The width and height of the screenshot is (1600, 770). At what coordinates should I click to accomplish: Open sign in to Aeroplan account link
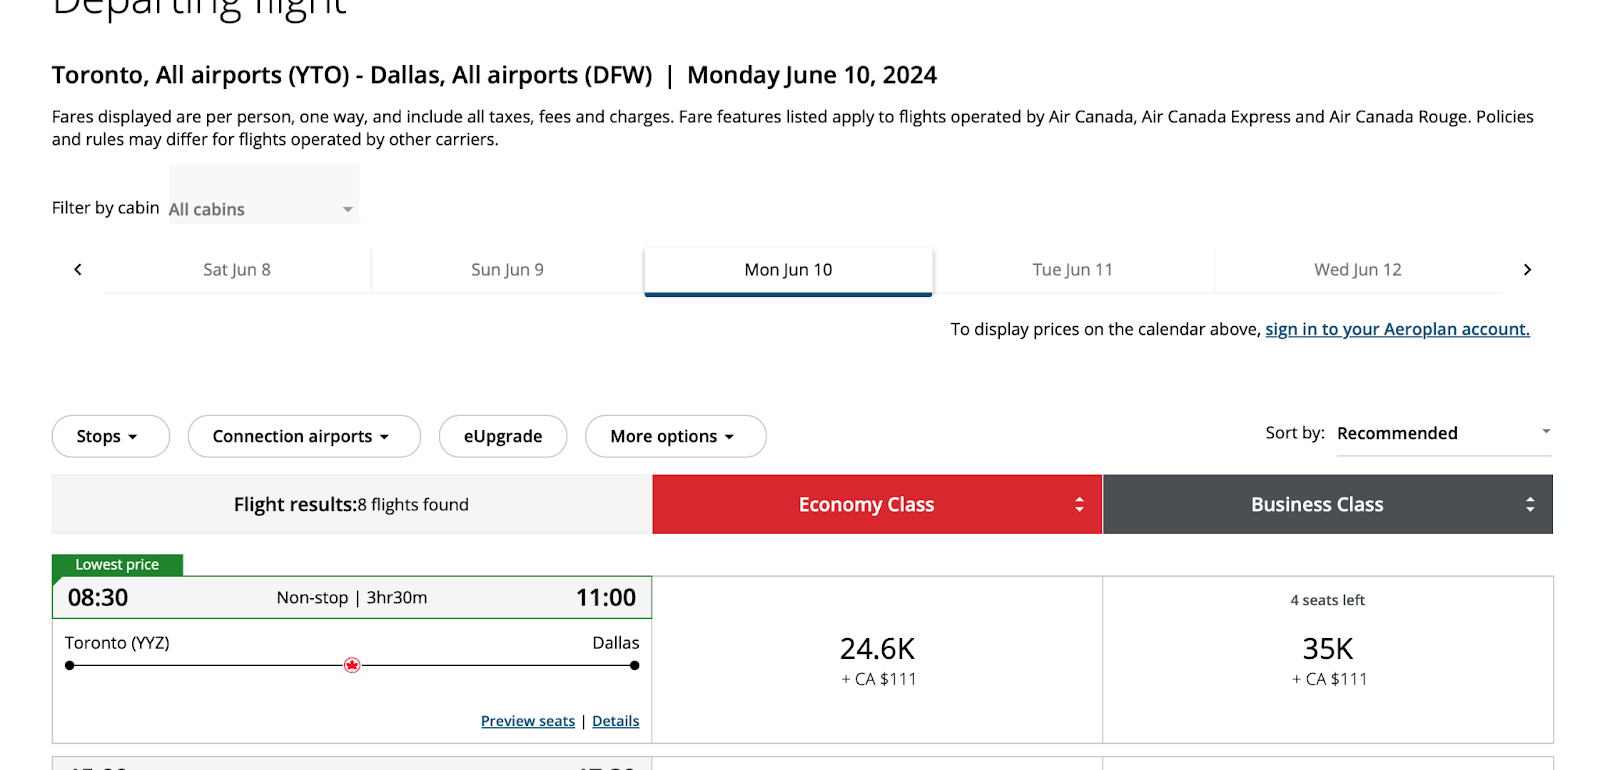(1397, 329)
